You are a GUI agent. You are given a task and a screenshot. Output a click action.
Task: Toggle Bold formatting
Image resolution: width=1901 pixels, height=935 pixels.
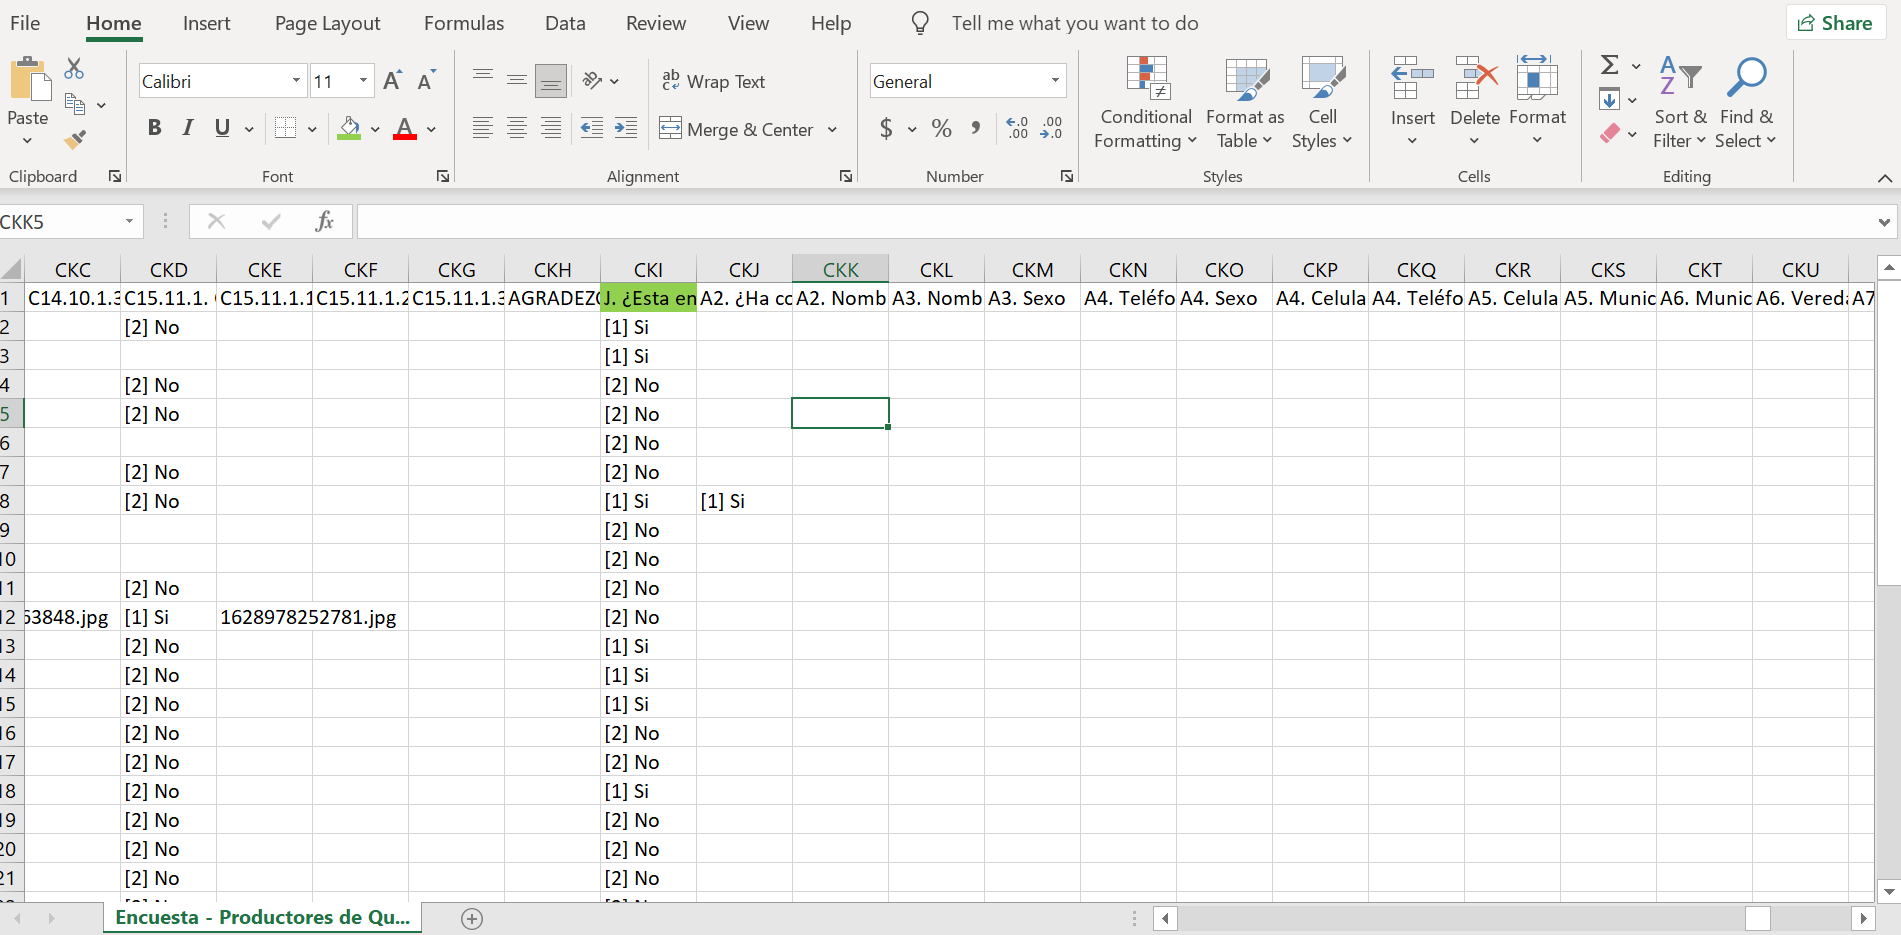coord(154,128)
